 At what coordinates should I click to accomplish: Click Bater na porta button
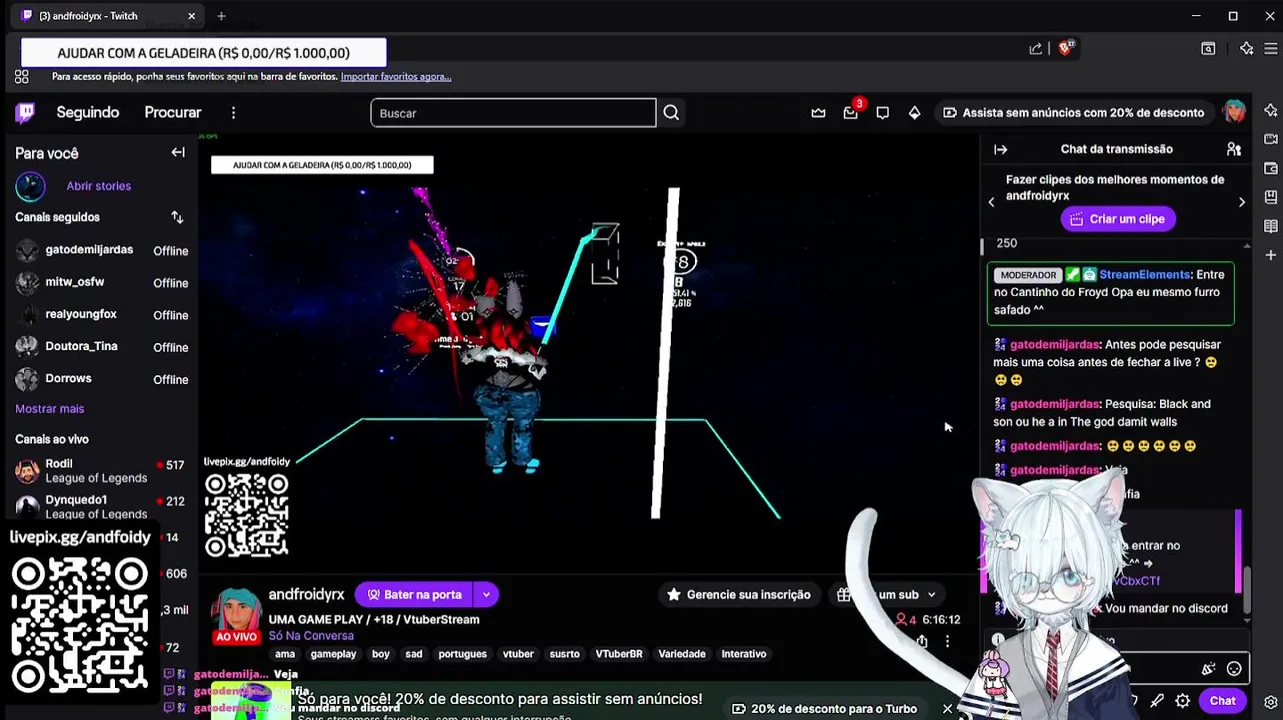pyautogui.click(x=413, y=595)
